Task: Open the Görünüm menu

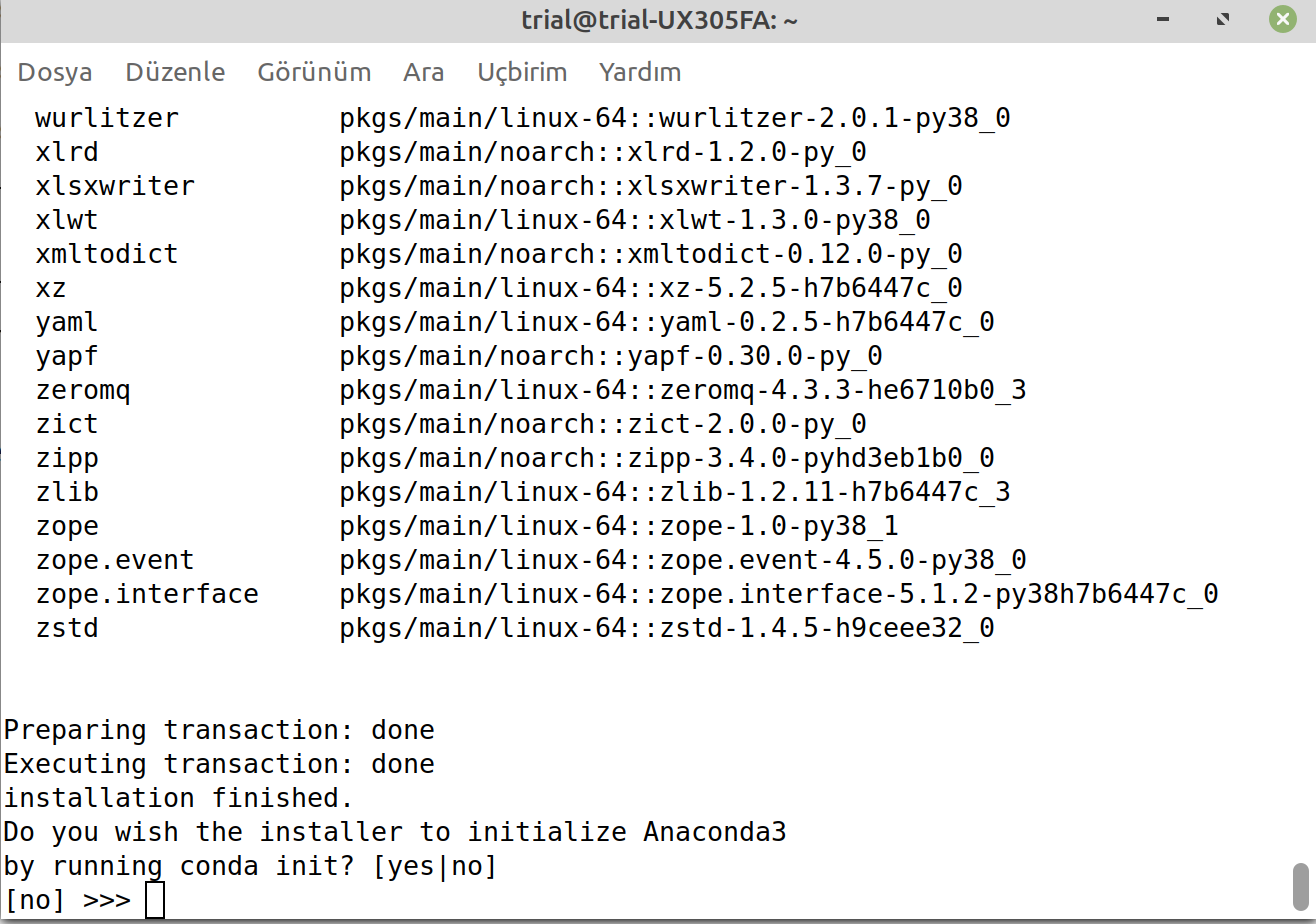Action: (x=314, y=72)
